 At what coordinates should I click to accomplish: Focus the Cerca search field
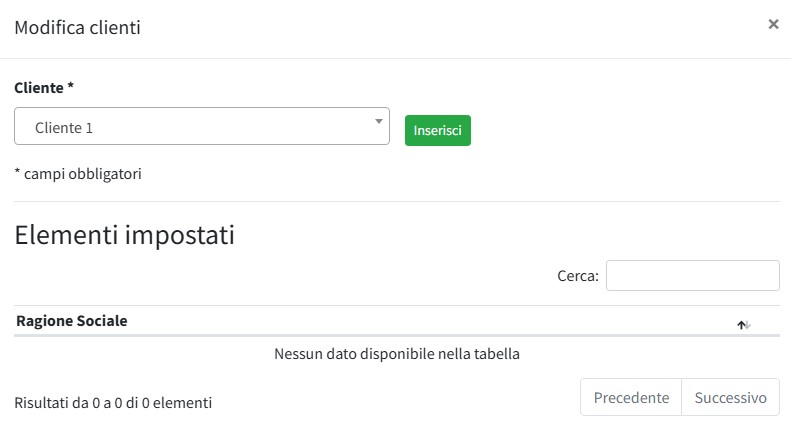(x=692, y=275)
